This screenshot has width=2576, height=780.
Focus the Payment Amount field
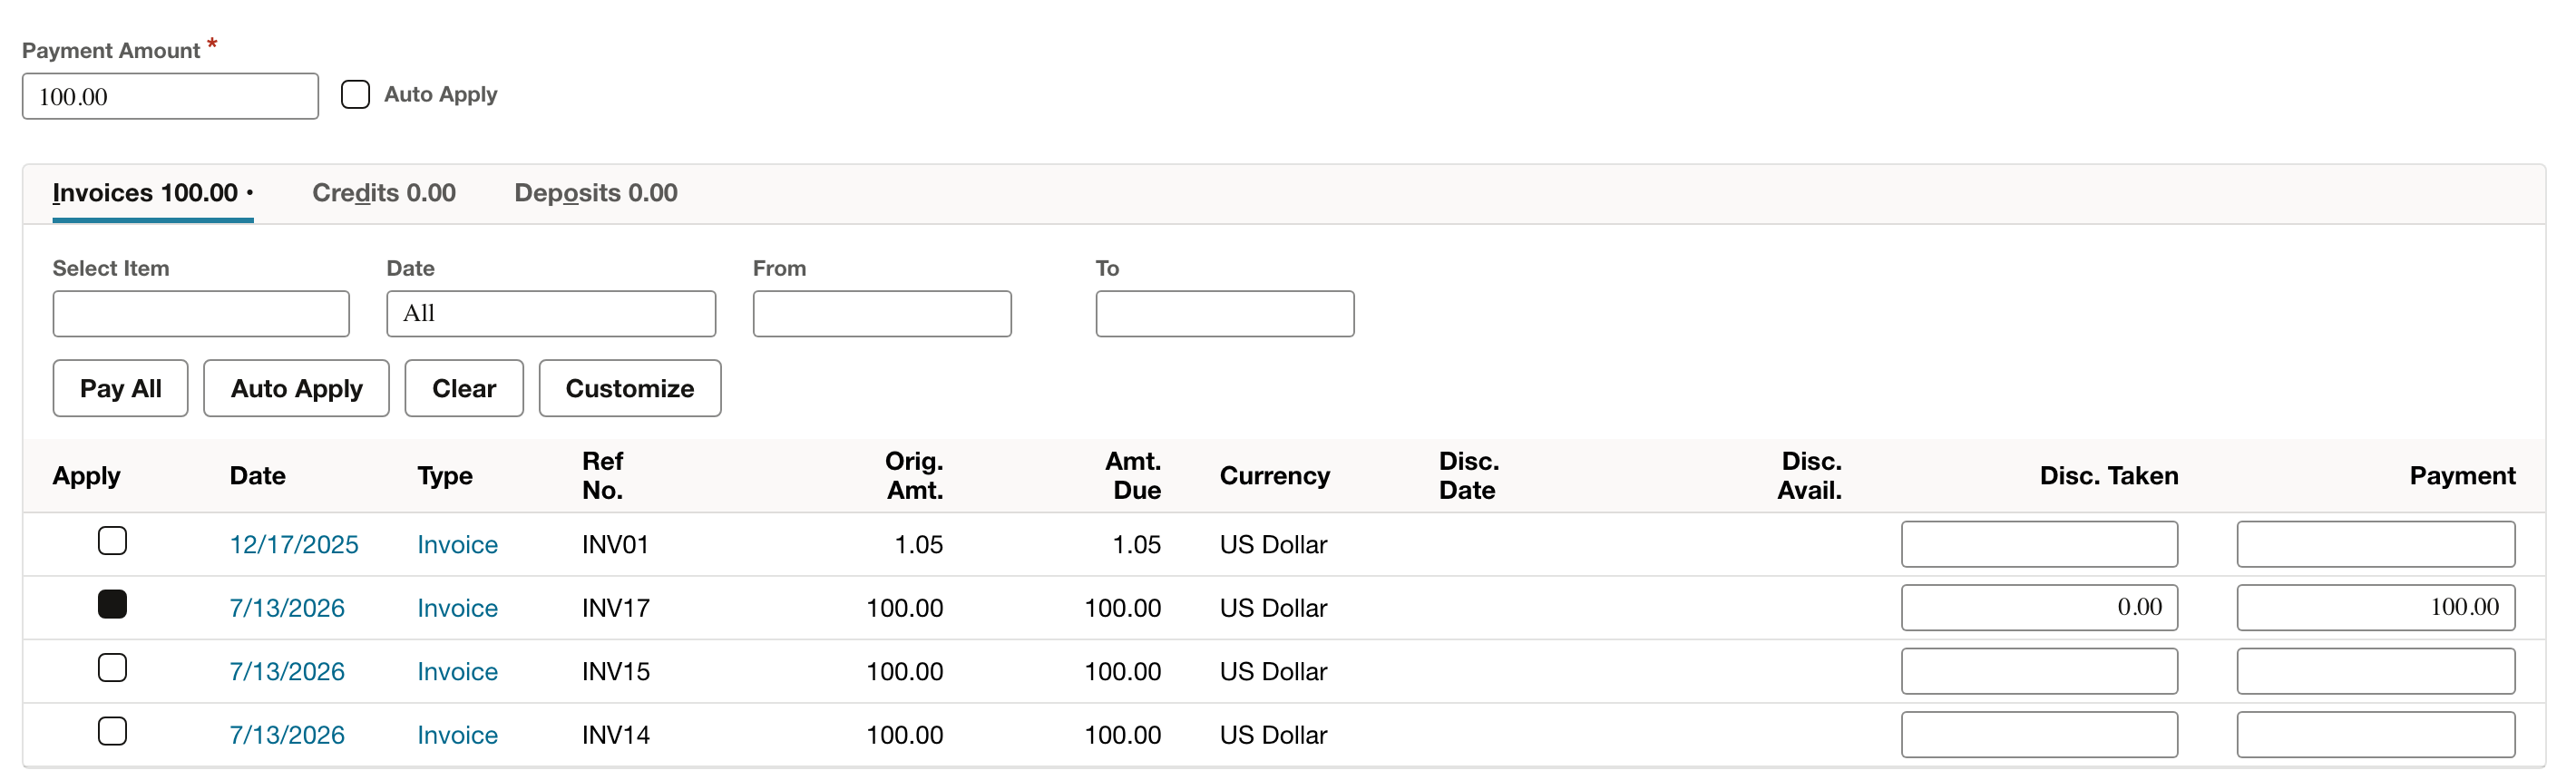[x=170, y=96]
